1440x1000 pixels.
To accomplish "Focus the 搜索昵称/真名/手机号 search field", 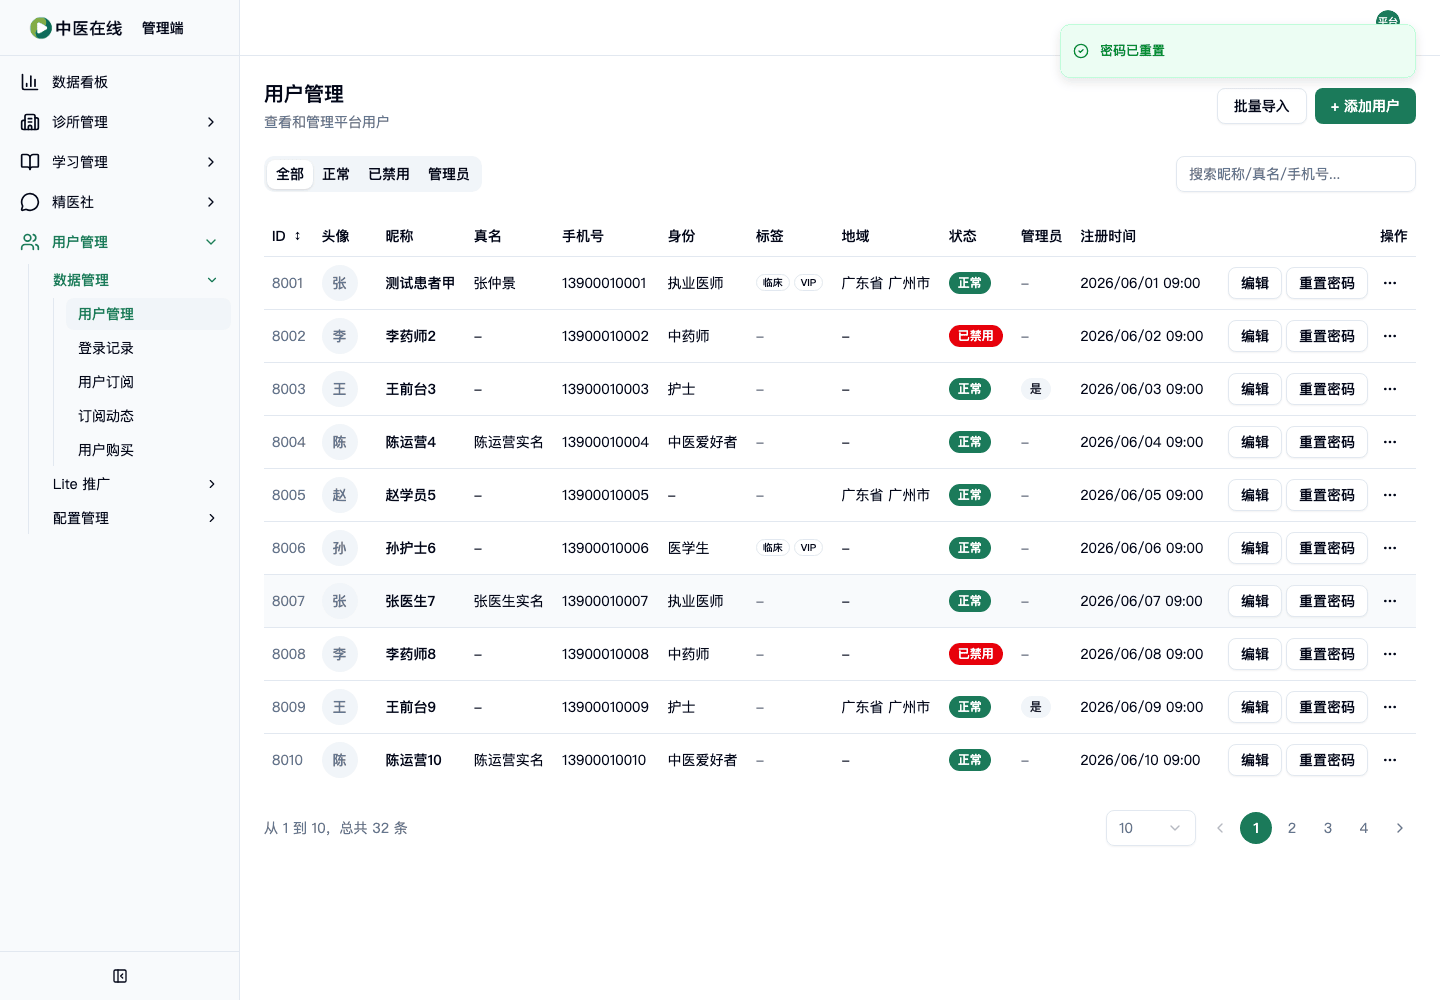I will 1296,174.
